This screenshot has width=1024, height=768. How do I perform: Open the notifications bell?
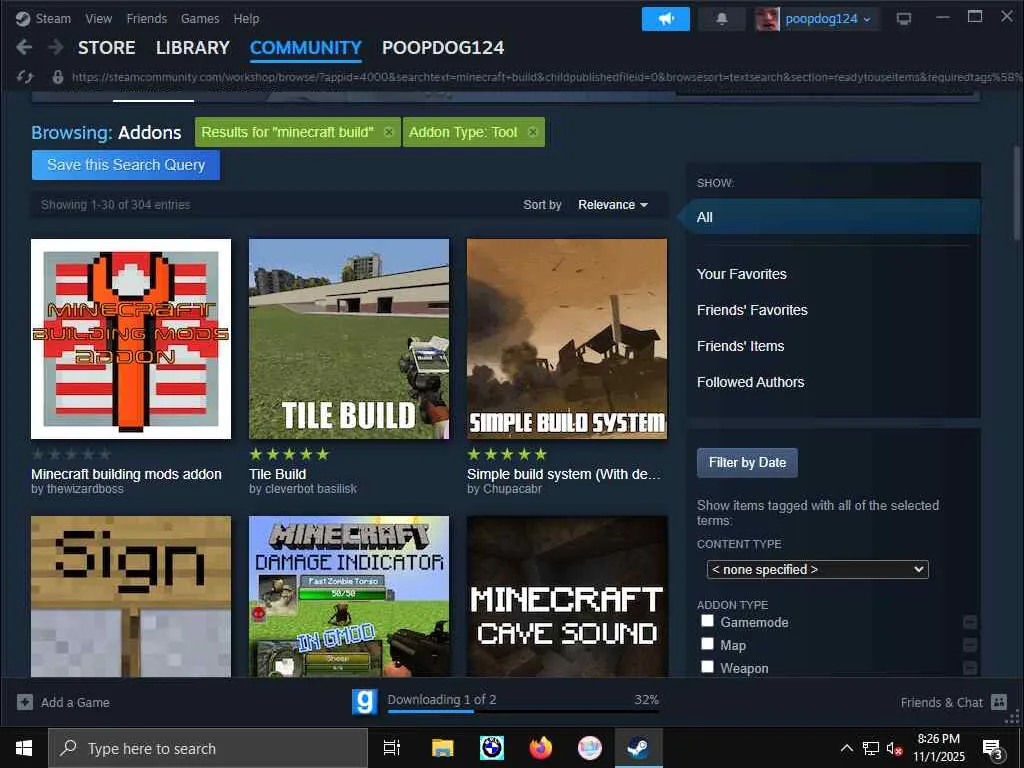click(722, 19)
